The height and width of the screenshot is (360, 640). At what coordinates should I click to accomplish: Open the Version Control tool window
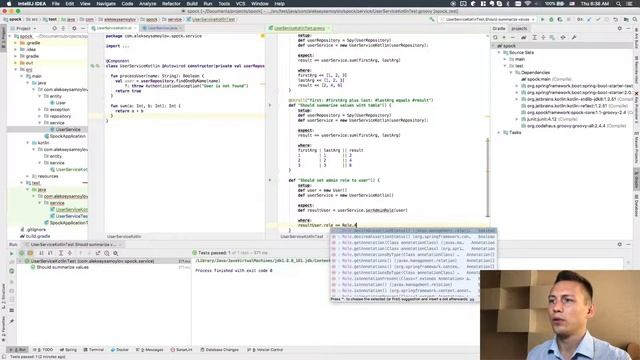(265, 350)
